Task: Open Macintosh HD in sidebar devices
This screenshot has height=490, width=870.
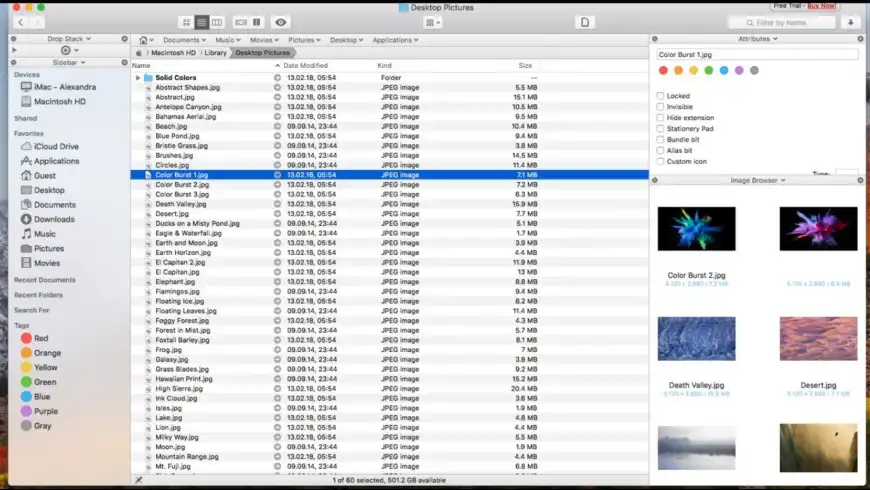Action: point(53,102)
